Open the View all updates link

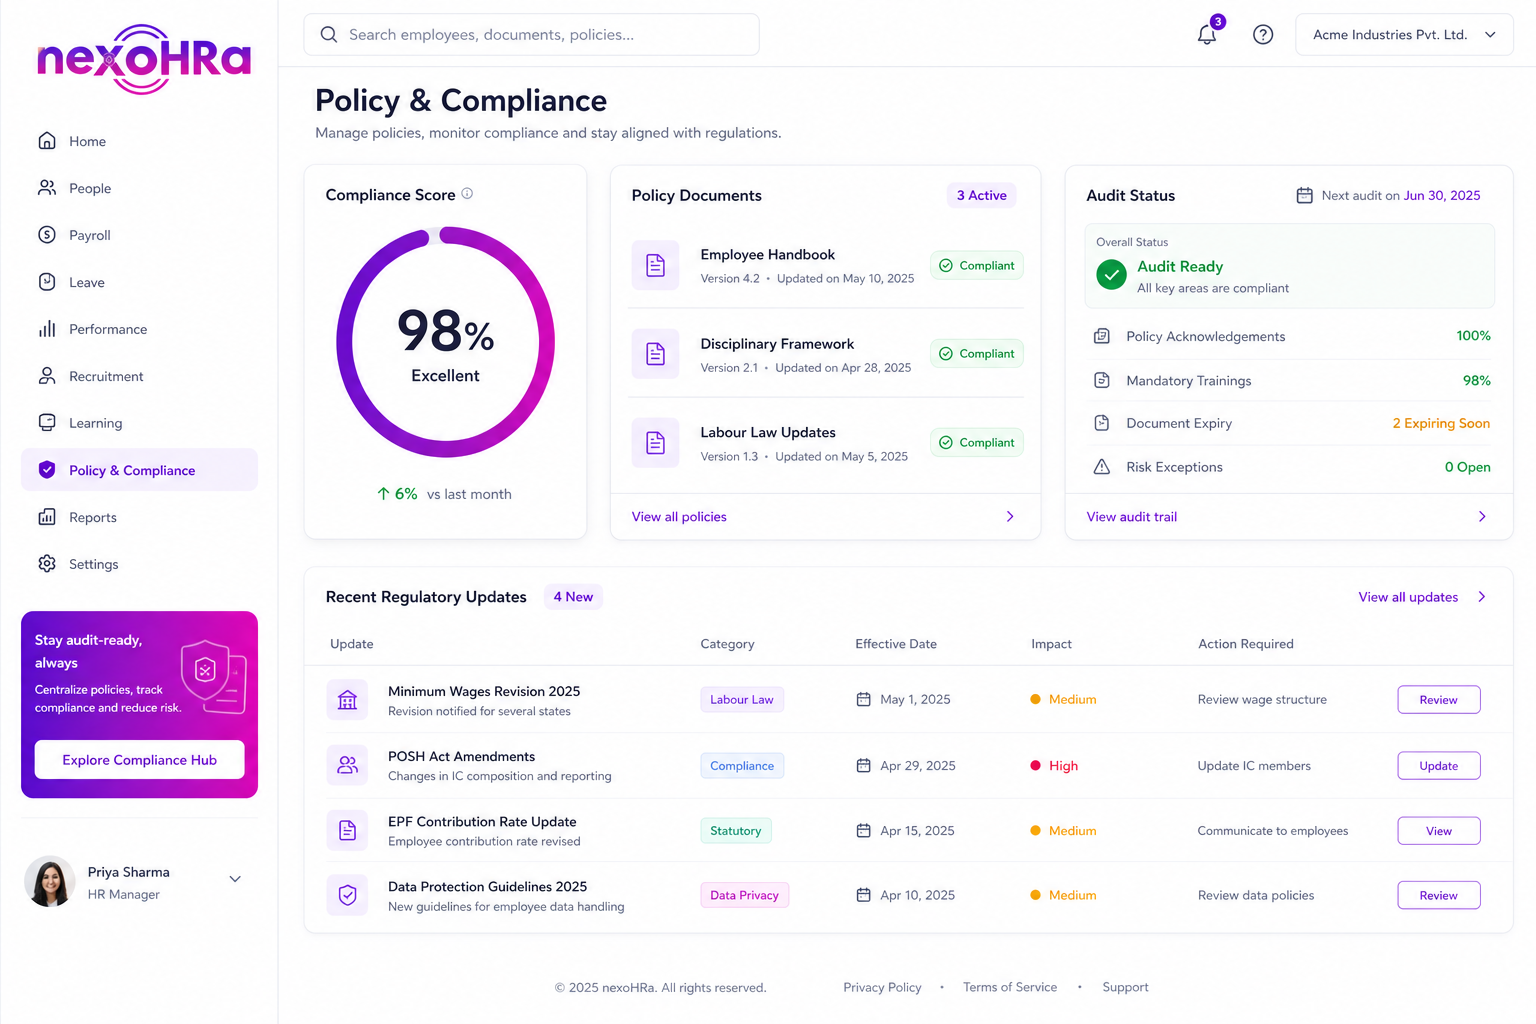click(x=1408, y=597)
